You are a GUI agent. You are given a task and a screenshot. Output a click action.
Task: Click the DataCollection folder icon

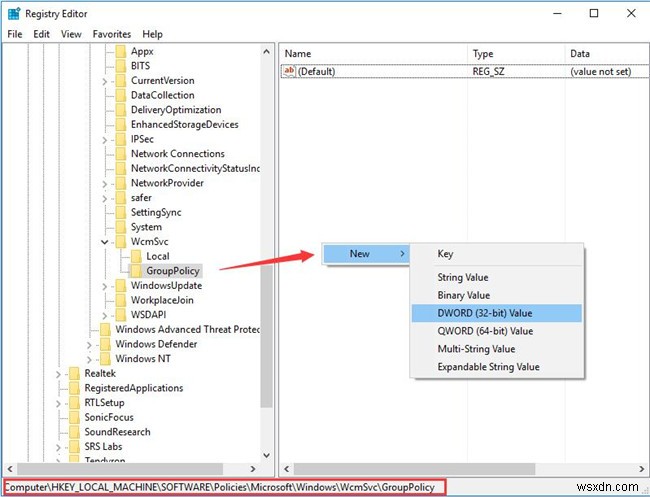(121, 95)
